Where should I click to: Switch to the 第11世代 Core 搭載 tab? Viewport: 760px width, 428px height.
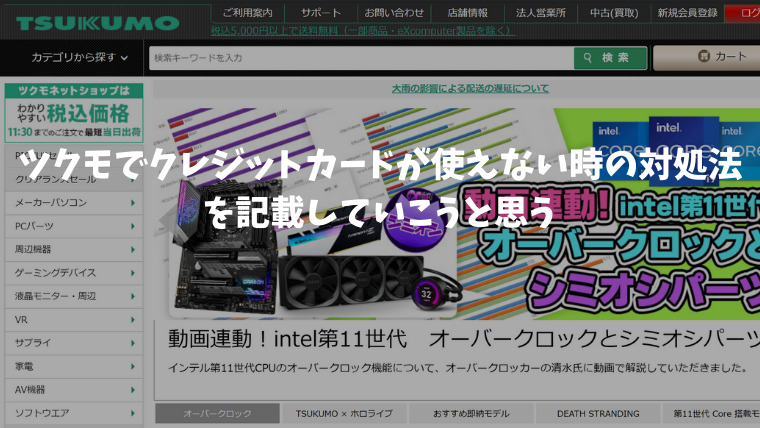711,413
